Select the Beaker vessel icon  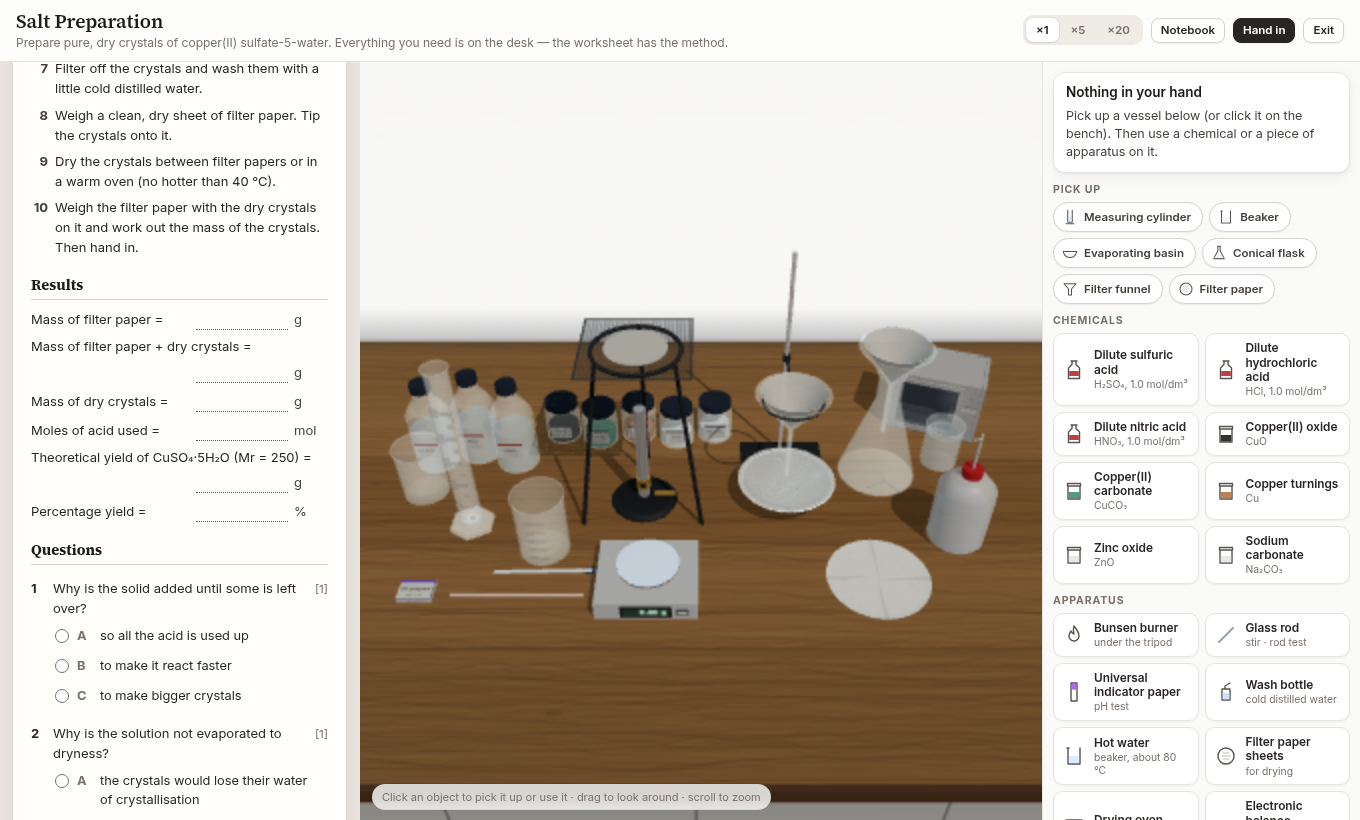pyautogui.click(x=1226, y=217)
